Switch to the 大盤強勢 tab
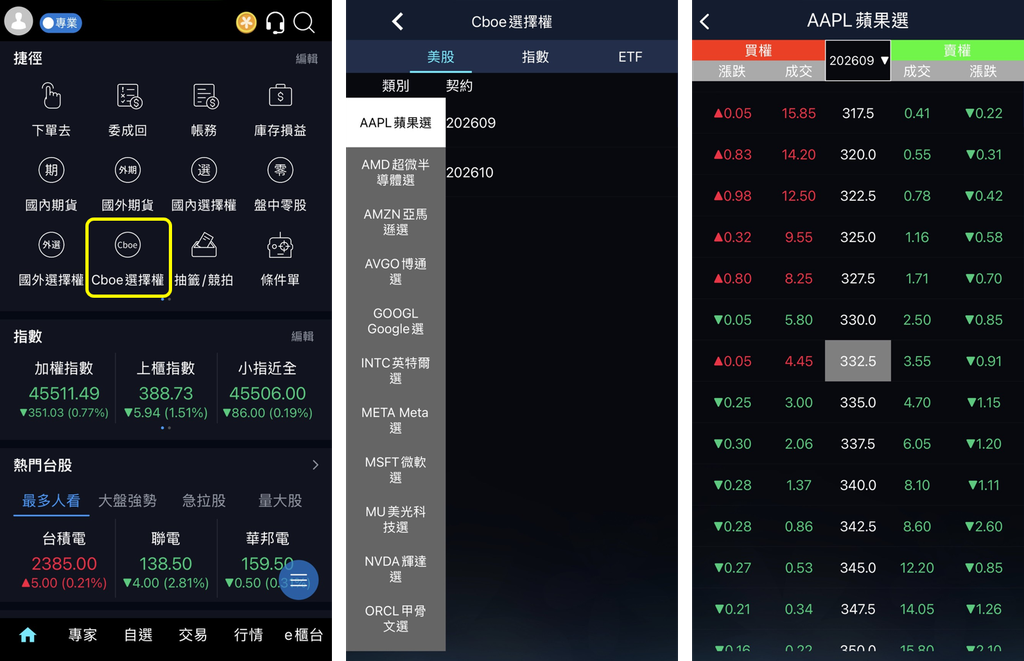Screen dimensions: 1024x661 127,501
